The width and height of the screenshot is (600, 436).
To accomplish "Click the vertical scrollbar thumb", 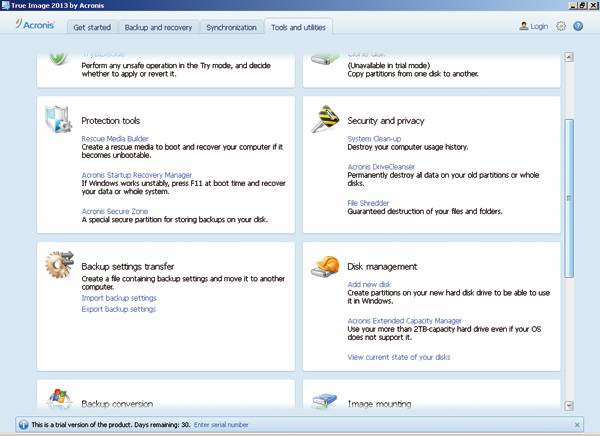I will point(569,198).
